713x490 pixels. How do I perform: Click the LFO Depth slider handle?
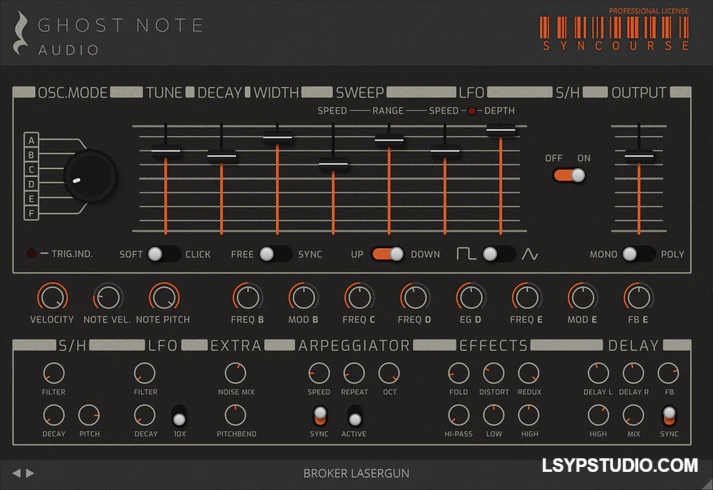tap(501, 130)
